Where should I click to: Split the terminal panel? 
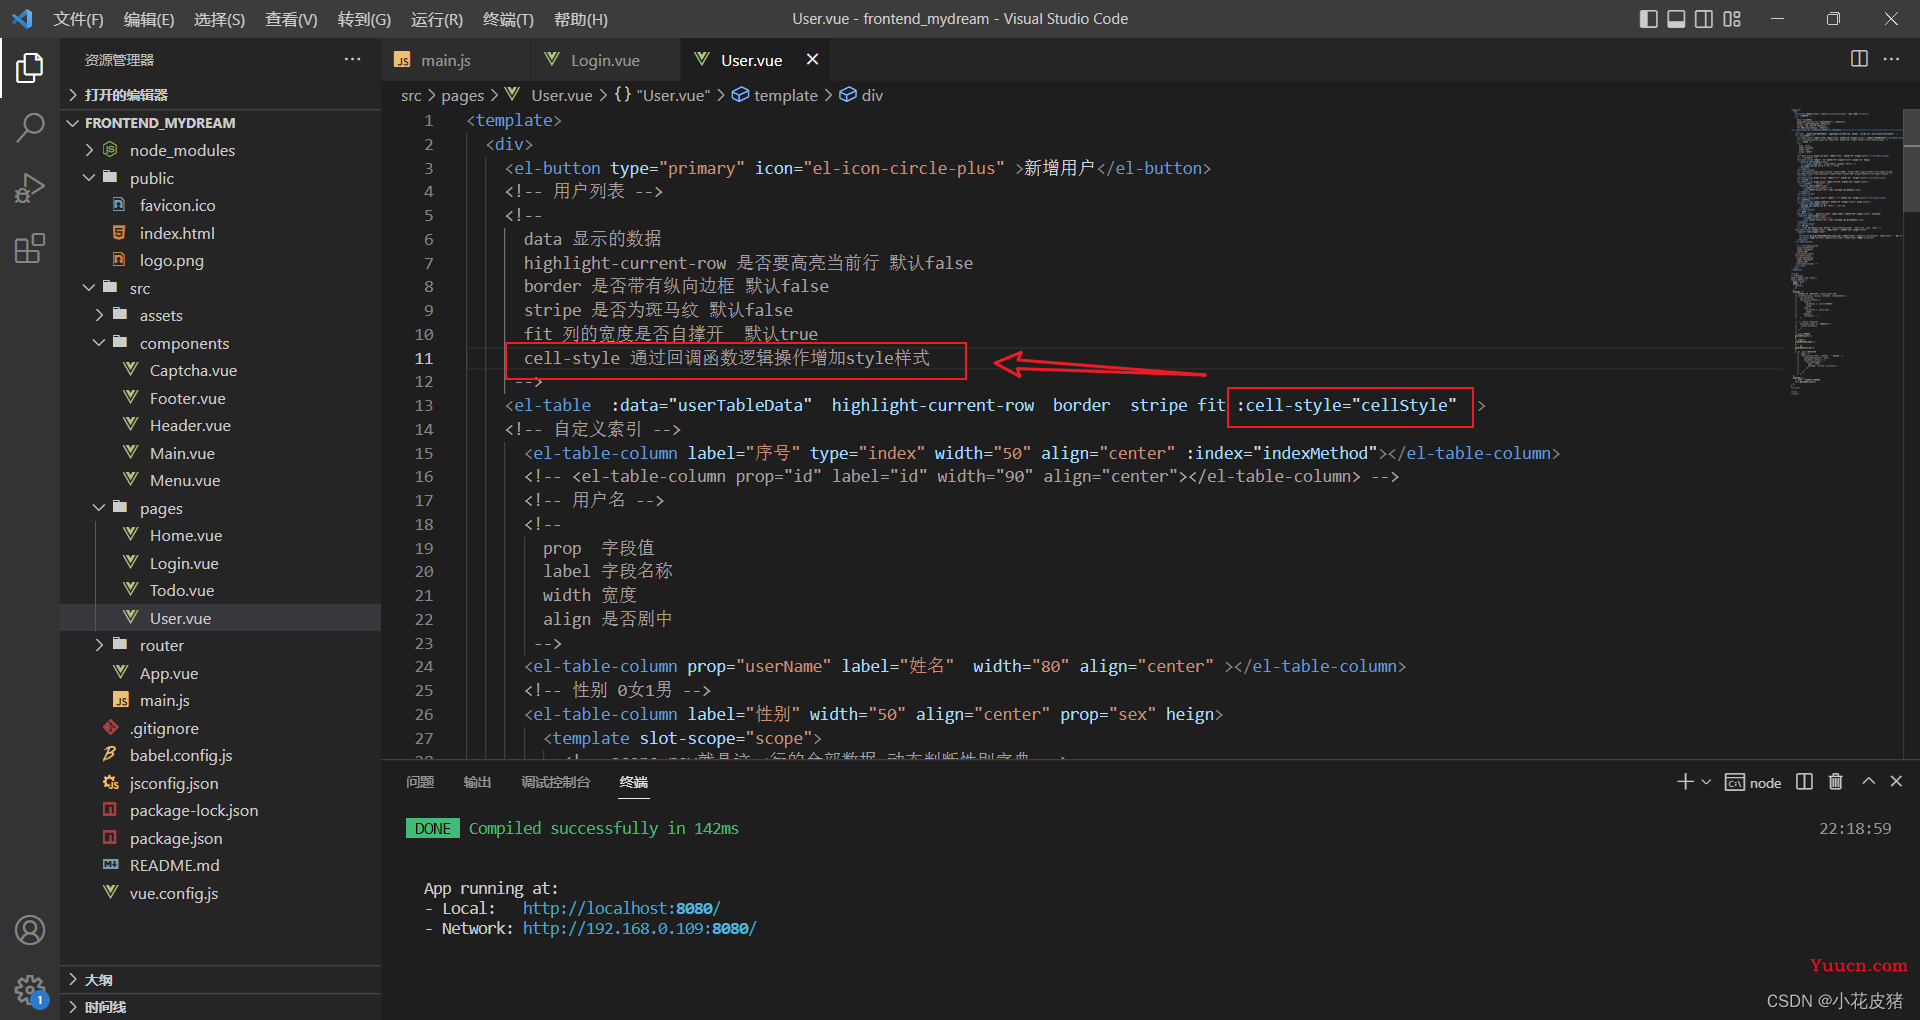[1804, 782]
